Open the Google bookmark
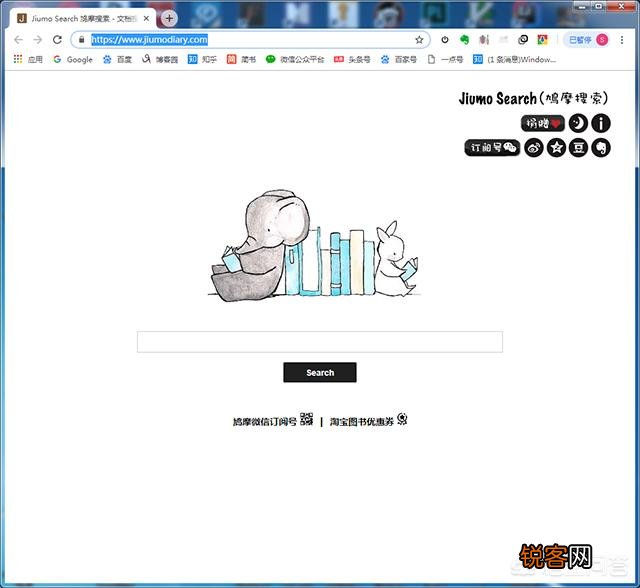The width and height of the screenshot is (640, 588). pyautogui.click(x=73, y=60)
